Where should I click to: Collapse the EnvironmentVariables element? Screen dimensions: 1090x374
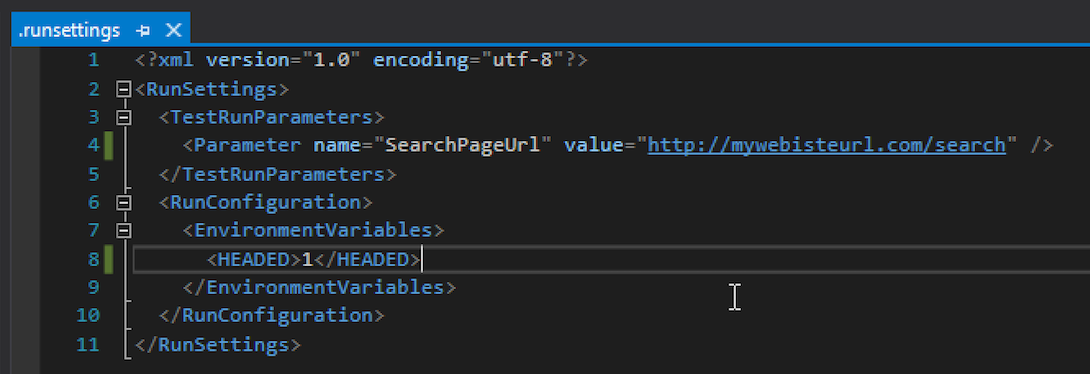[x=124, y=231]
